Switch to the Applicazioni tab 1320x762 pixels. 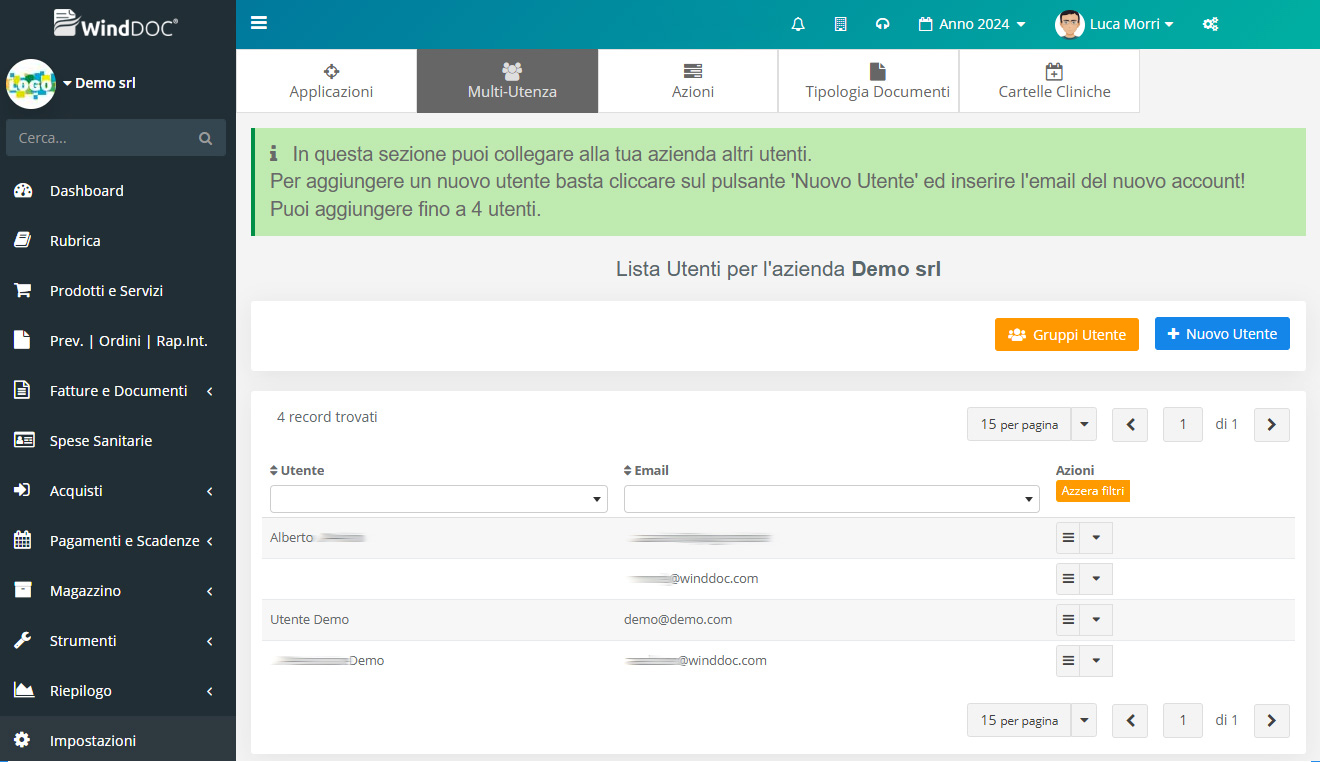(331, 81)
